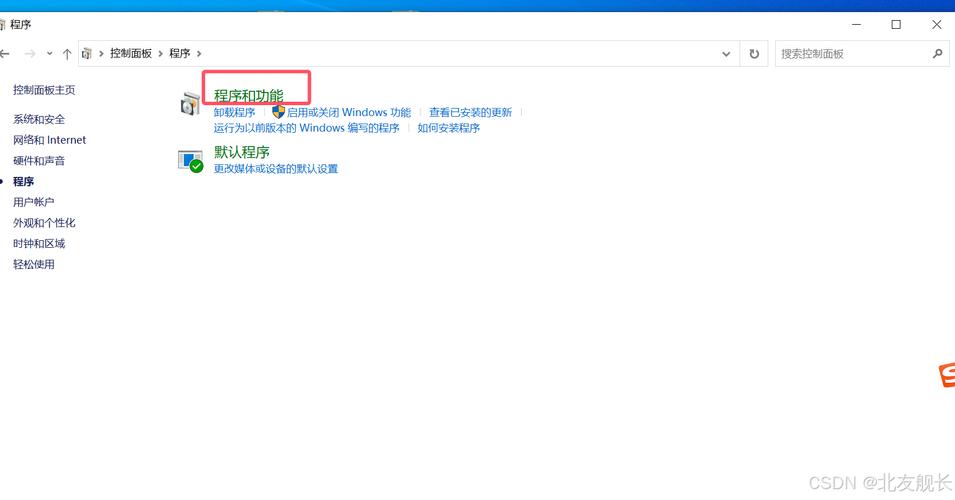Screen dimensions: 955x500
Task: Open 硬件和声音 category
Action: coord(39,161)
